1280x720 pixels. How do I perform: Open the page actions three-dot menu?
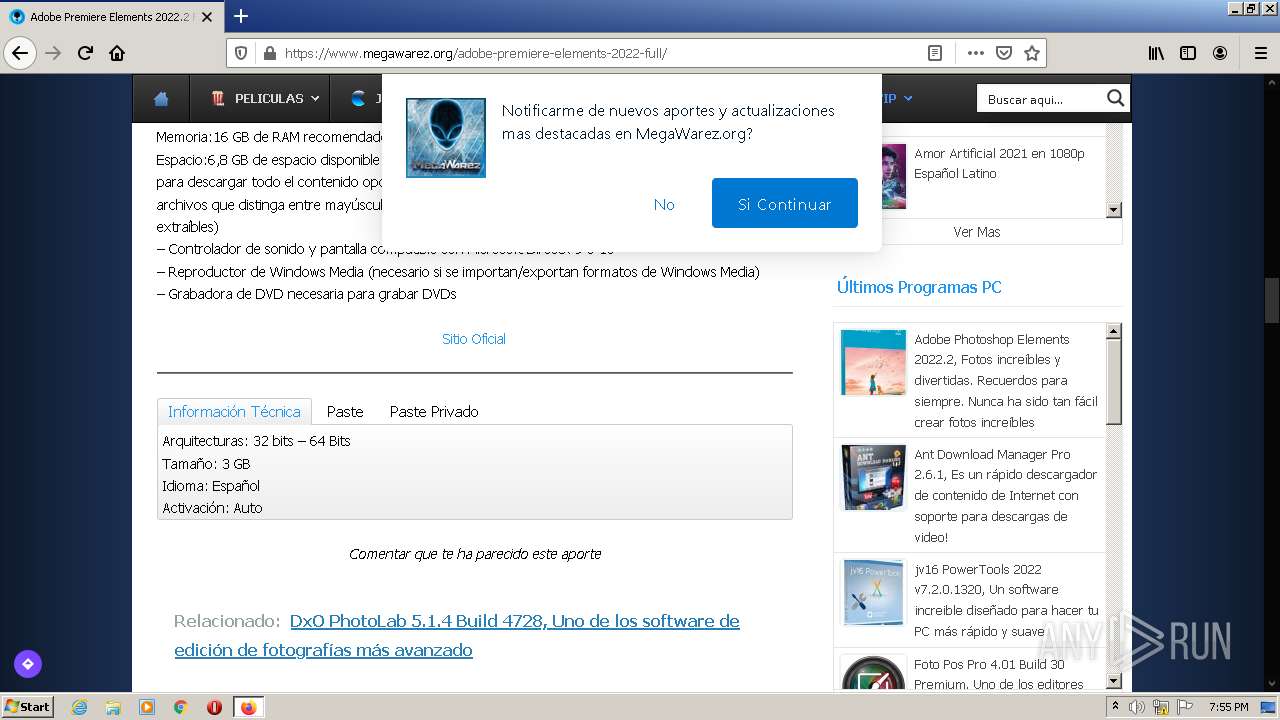click(975, 53)
